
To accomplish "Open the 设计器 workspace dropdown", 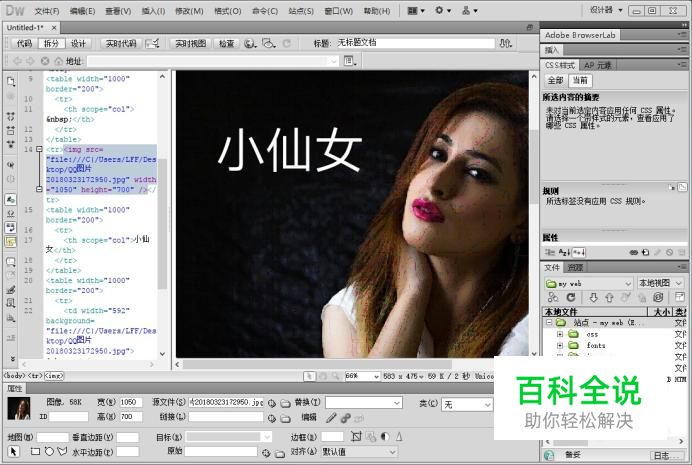I will click(606, 10).
